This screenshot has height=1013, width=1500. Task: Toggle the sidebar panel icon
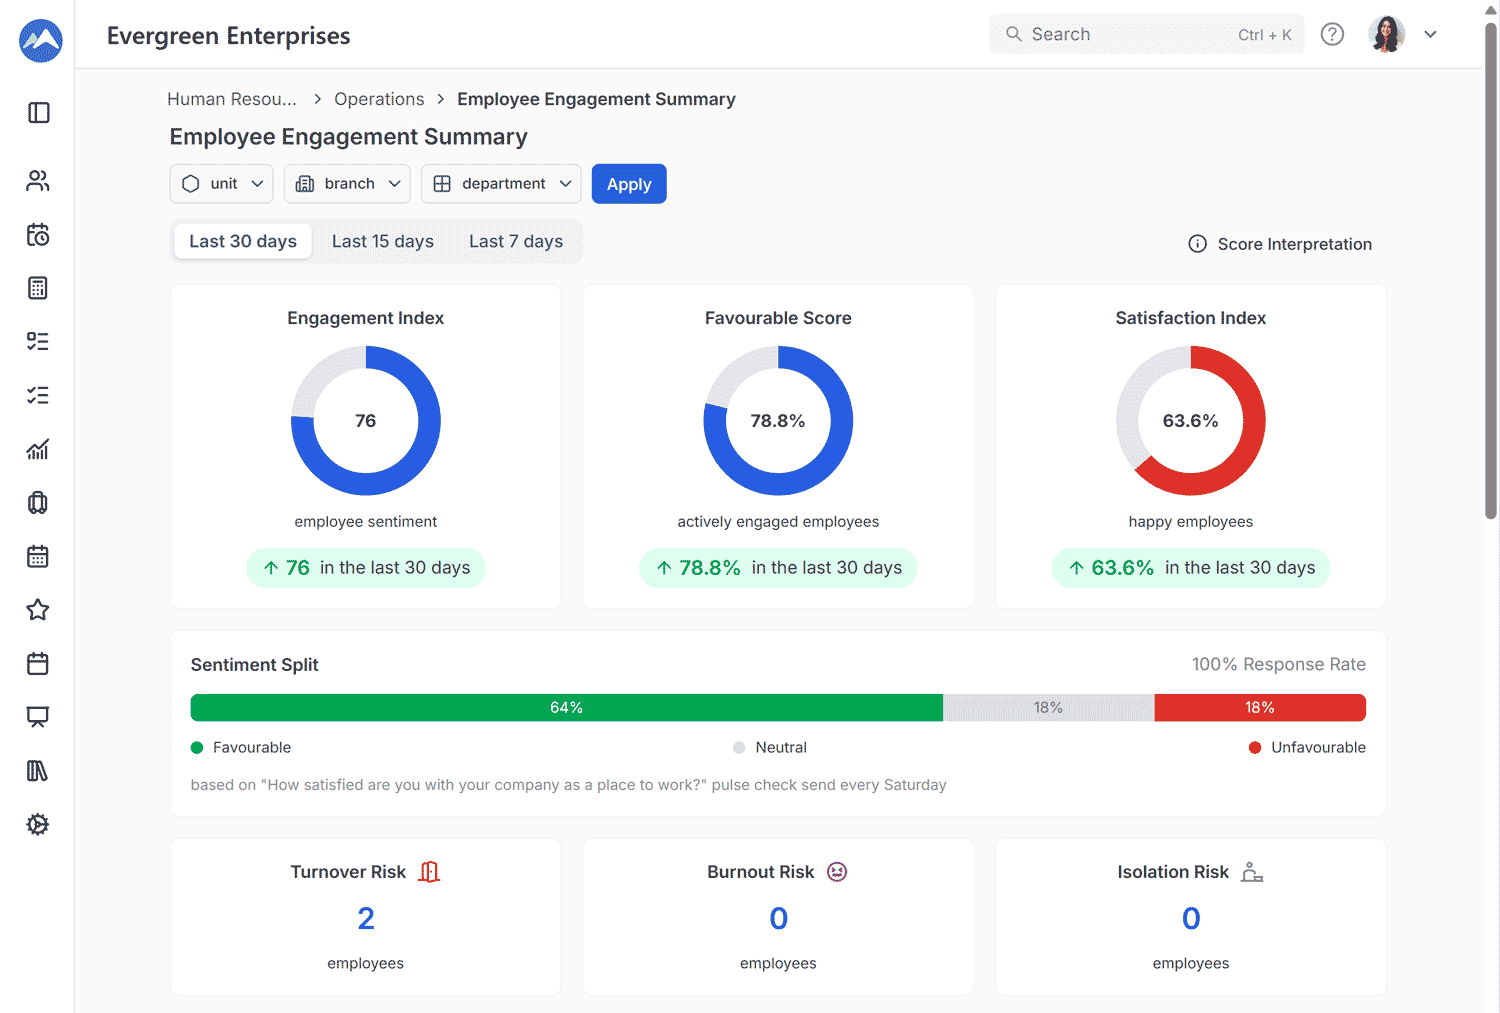38,113
